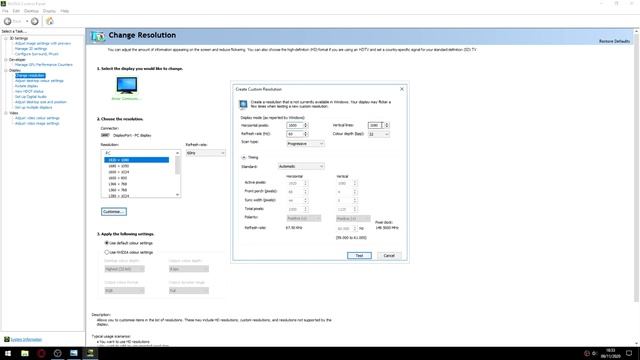Viewport: 640px width, 360px height.
Task: Click Horizontal pixels spinner arrows
Action: (x=306, y=125)
